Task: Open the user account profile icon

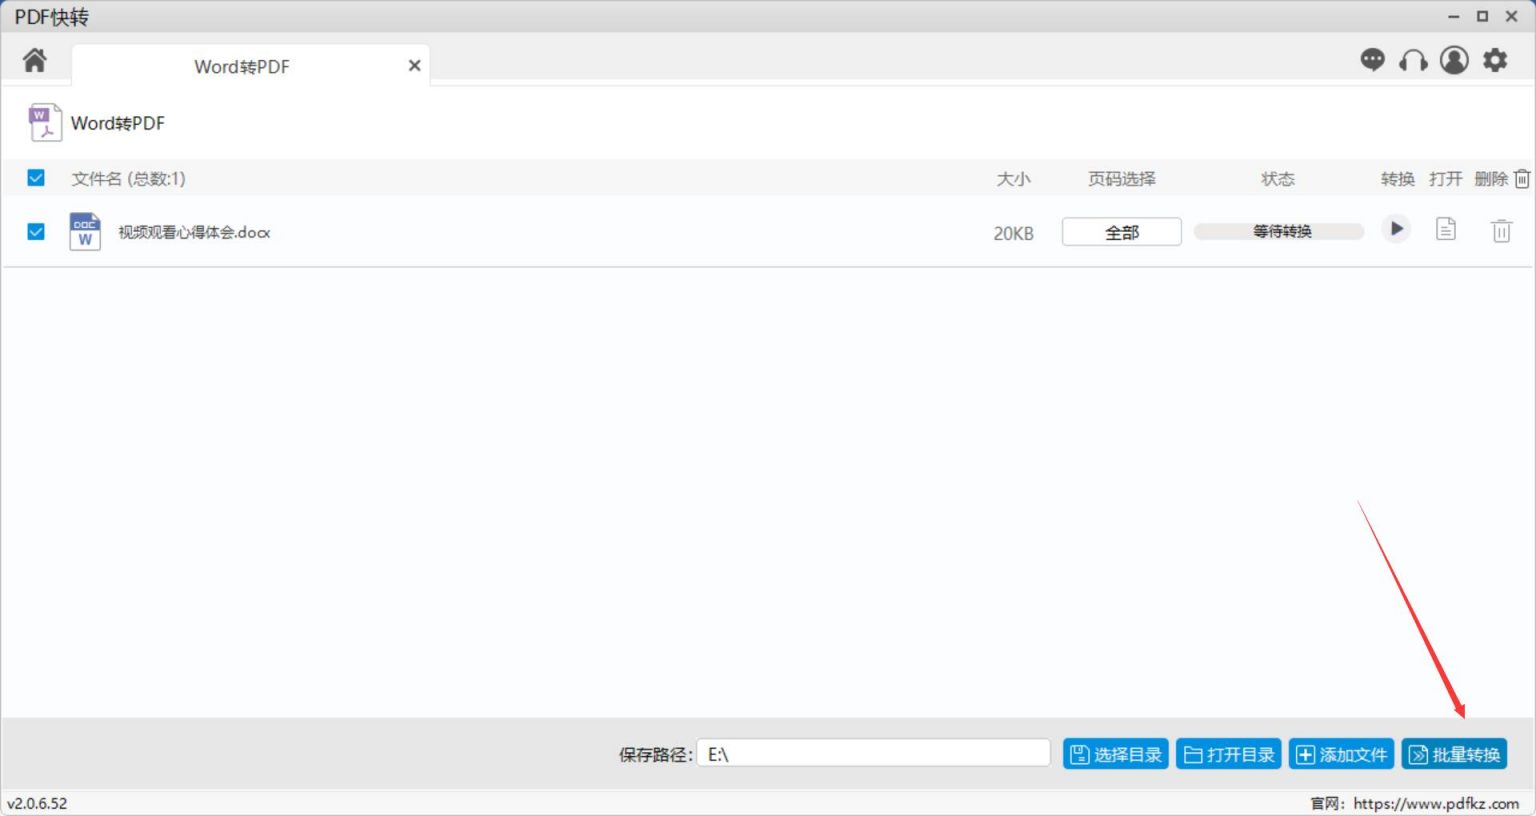Action: point(1454,61)
